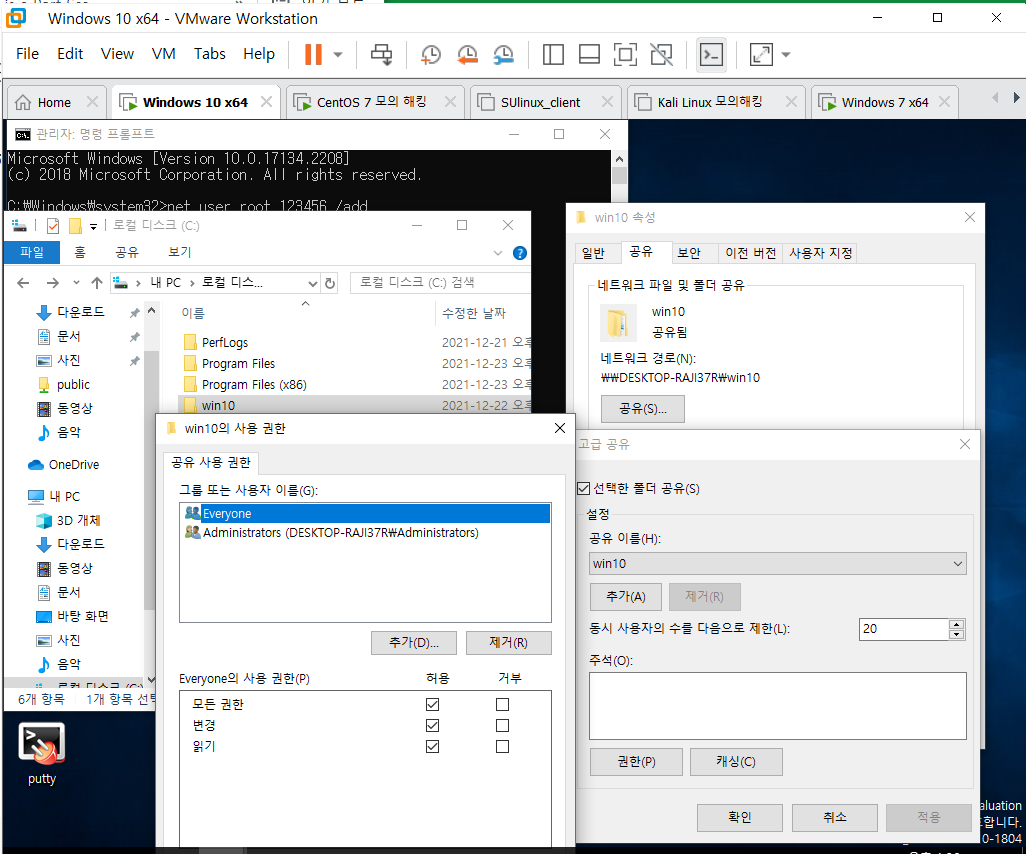
Task: Toggle the 선택한 폴더 공유 checkbox
Action: point(584,488)
